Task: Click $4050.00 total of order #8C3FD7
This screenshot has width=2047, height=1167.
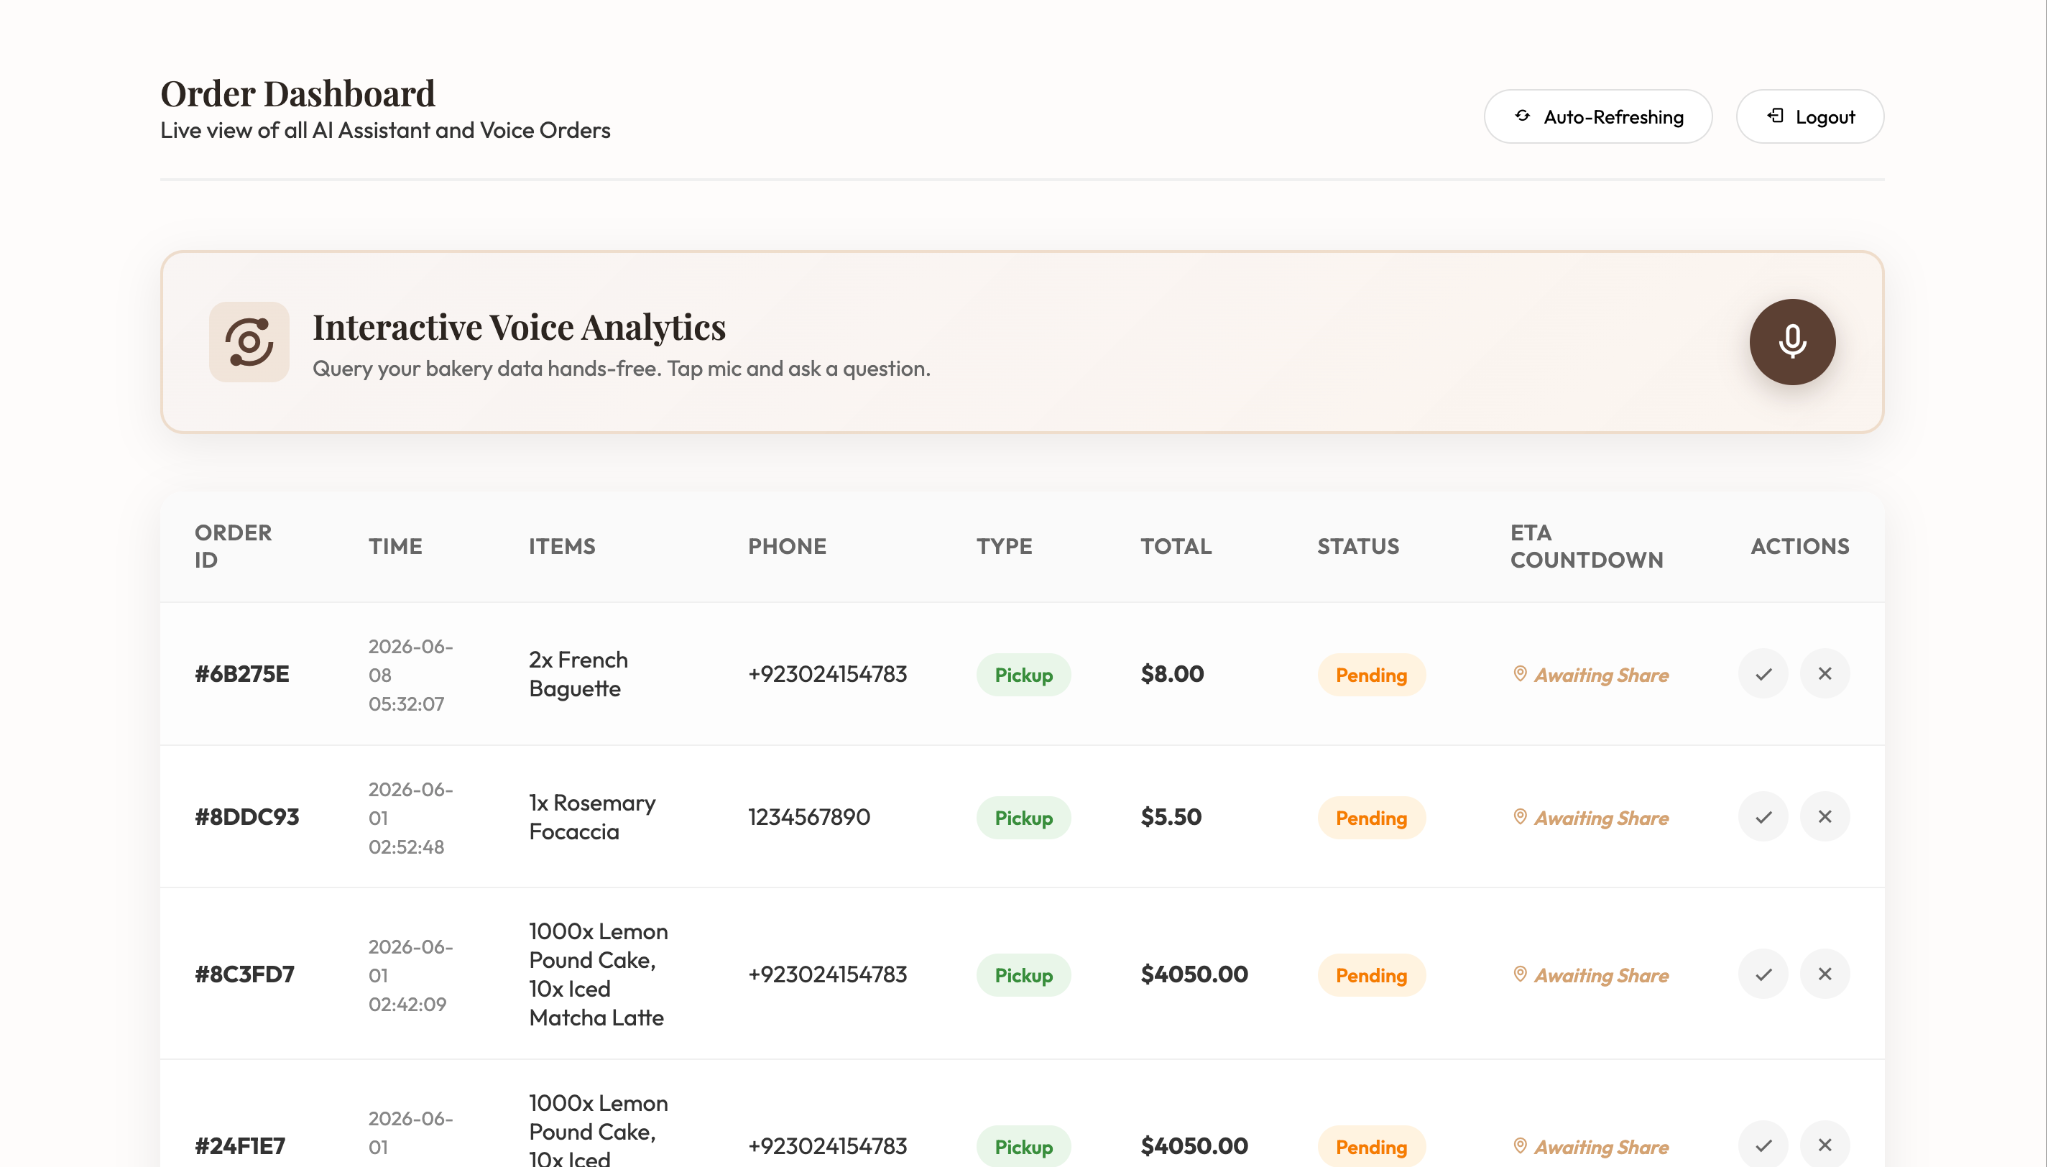Action: click(x=1194, y=974)
